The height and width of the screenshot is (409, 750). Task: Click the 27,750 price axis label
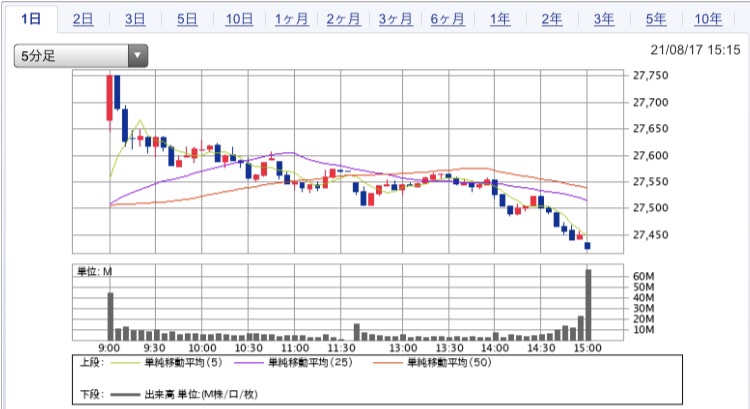click(x=651, y=76)
